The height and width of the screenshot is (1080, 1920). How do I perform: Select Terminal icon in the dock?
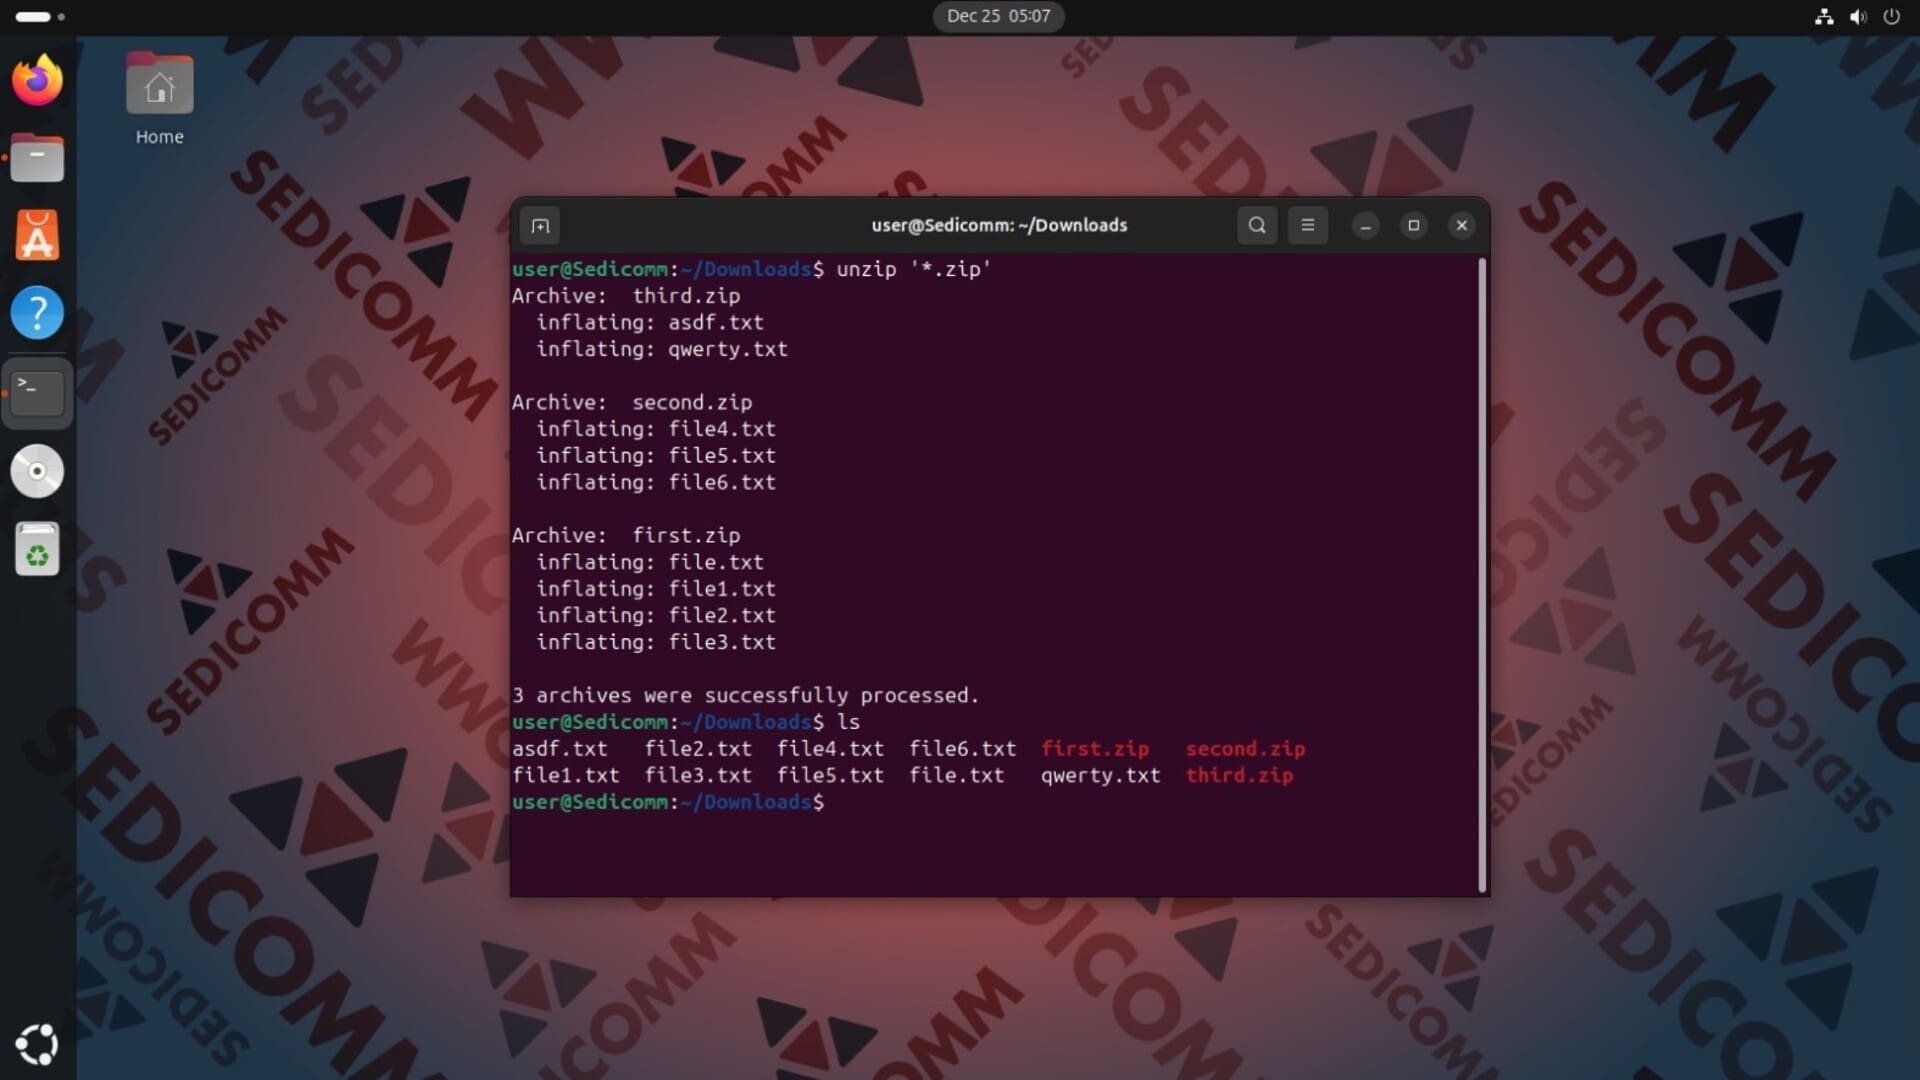point(37,392)
